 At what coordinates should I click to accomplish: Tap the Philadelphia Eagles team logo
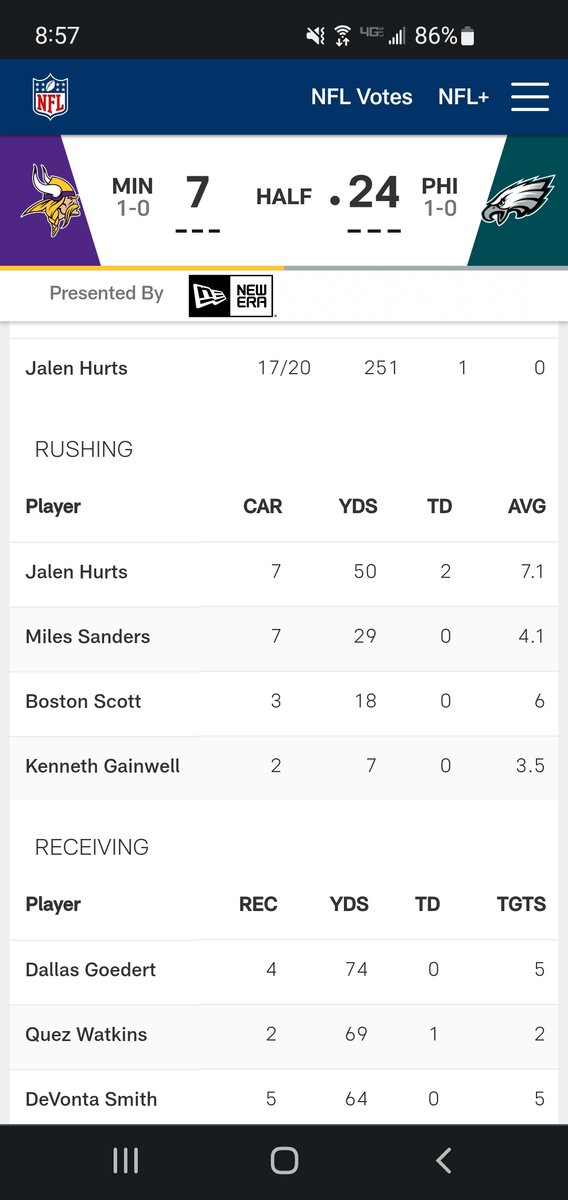coord(518,200)
